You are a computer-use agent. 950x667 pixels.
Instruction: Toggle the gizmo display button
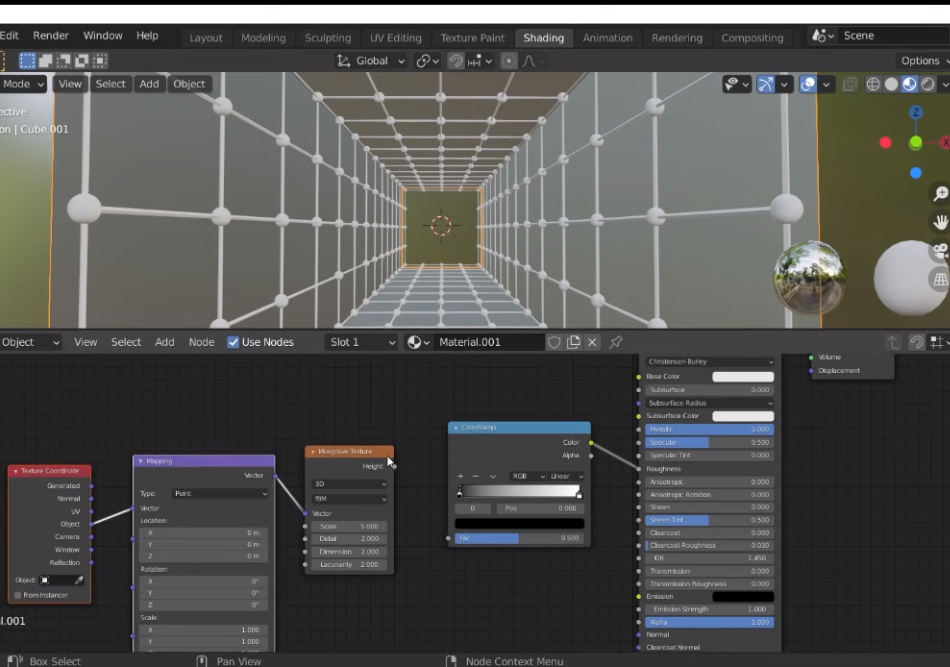coord(766,84)
